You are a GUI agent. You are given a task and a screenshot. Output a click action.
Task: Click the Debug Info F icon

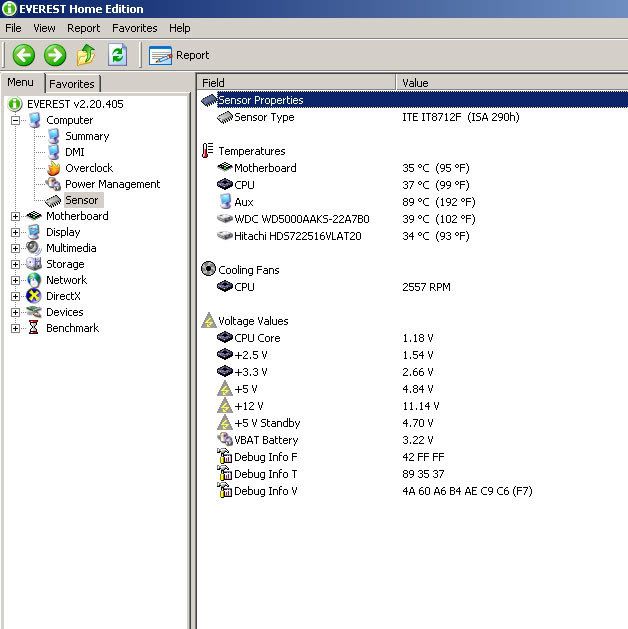point(225,456)
